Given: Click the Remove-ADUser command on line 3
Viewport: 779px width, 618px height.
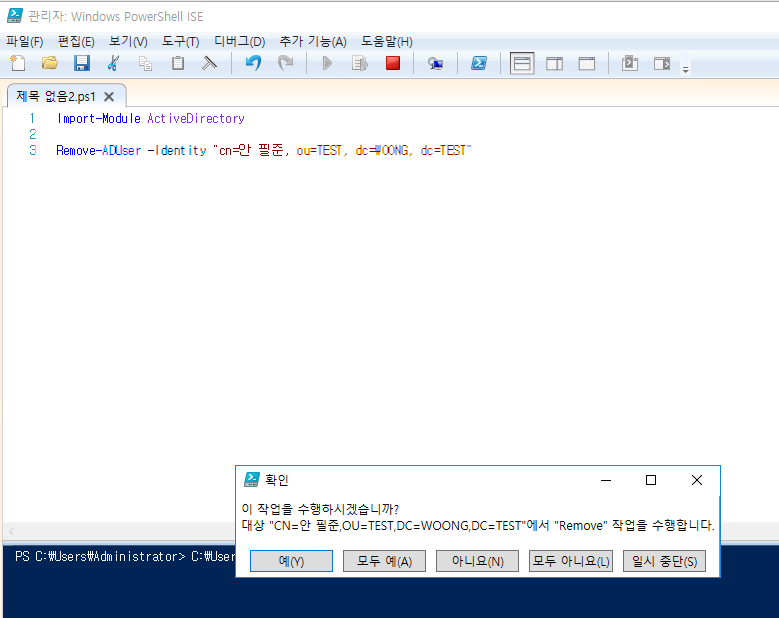Looking at the screenshot, I should tap(98, 151).
